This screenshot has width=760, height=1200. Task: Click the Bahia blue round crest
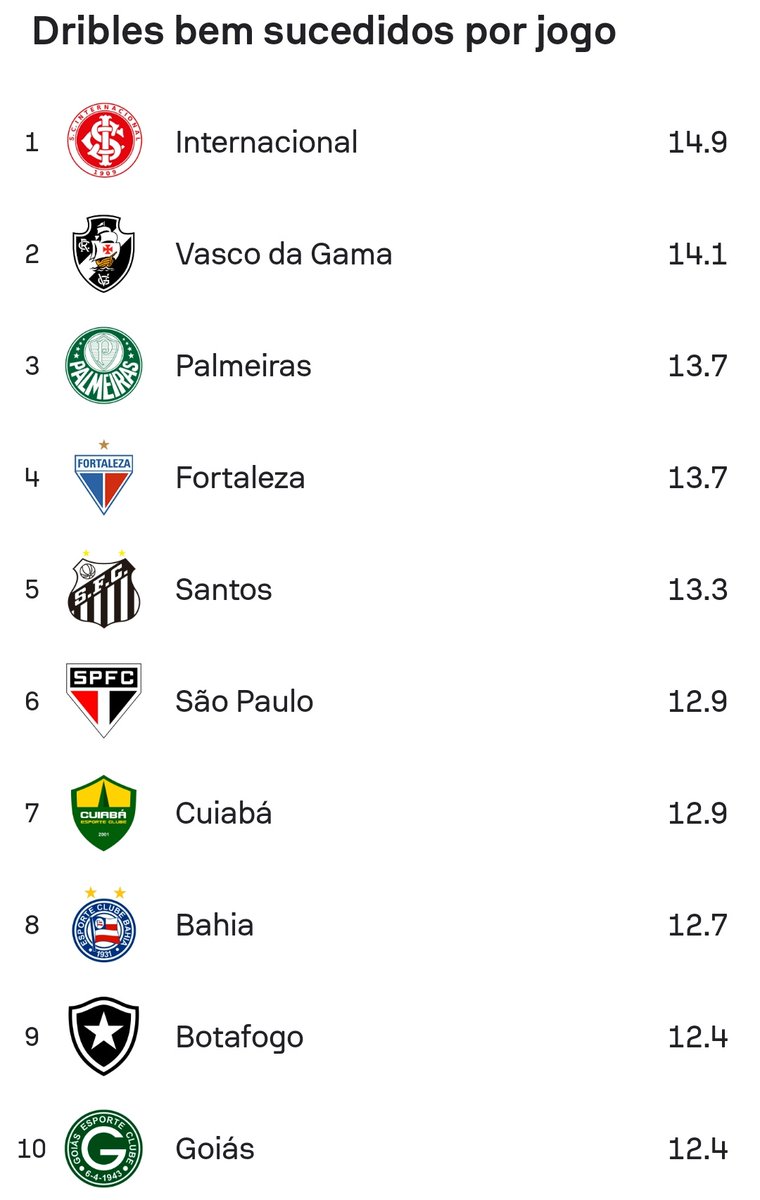click(104, 924)
